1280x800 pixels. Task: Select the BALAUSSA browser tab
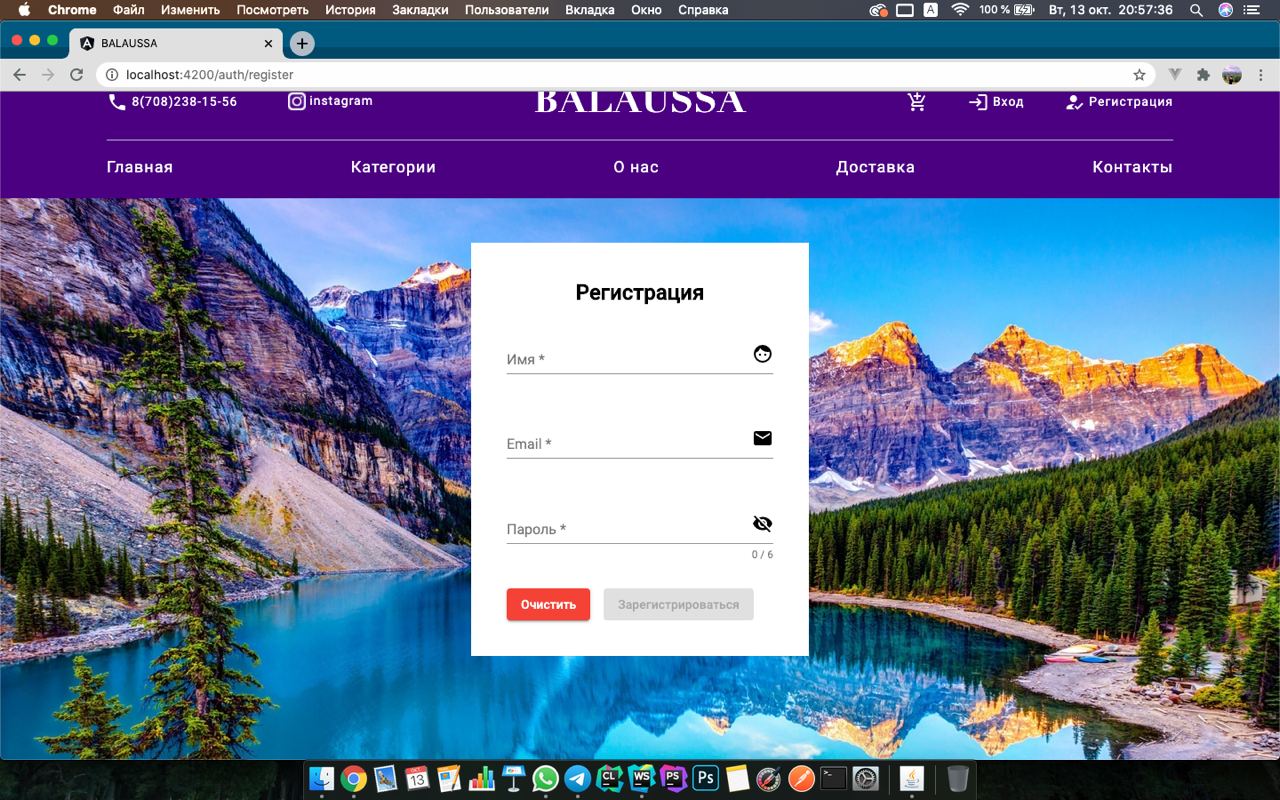click(176, 44)
